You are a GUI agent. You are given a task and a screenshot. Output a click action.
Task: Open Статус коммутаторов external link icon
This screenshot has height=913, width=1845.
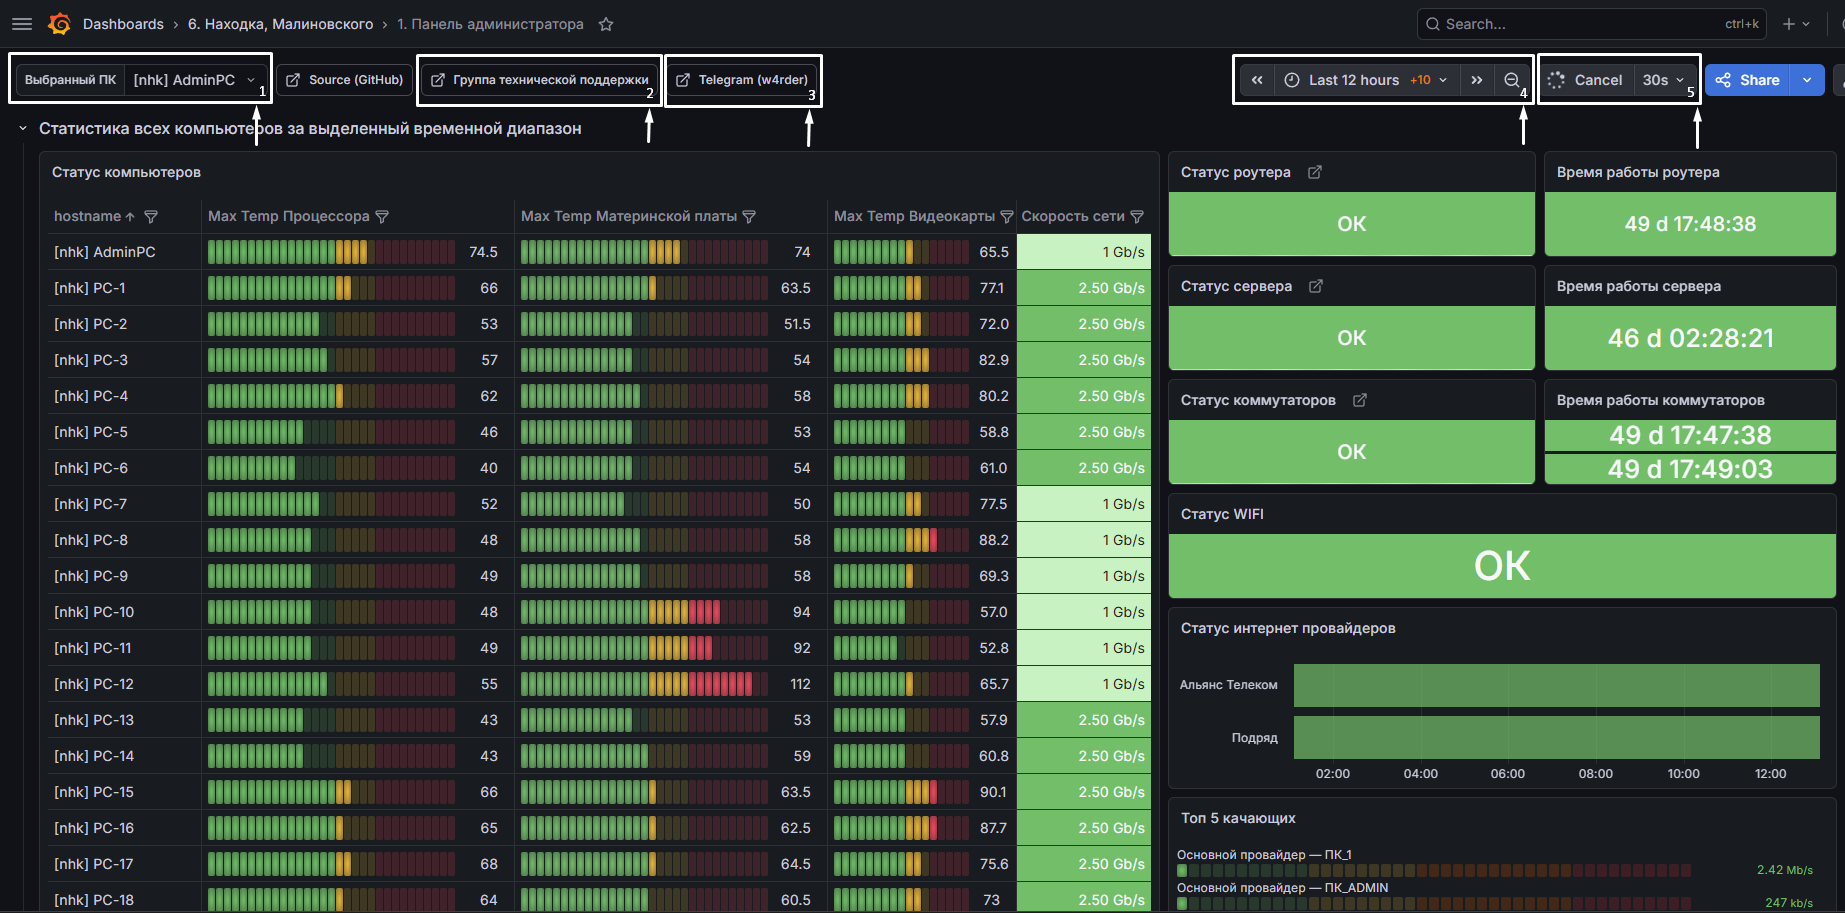coord(1360,400)
